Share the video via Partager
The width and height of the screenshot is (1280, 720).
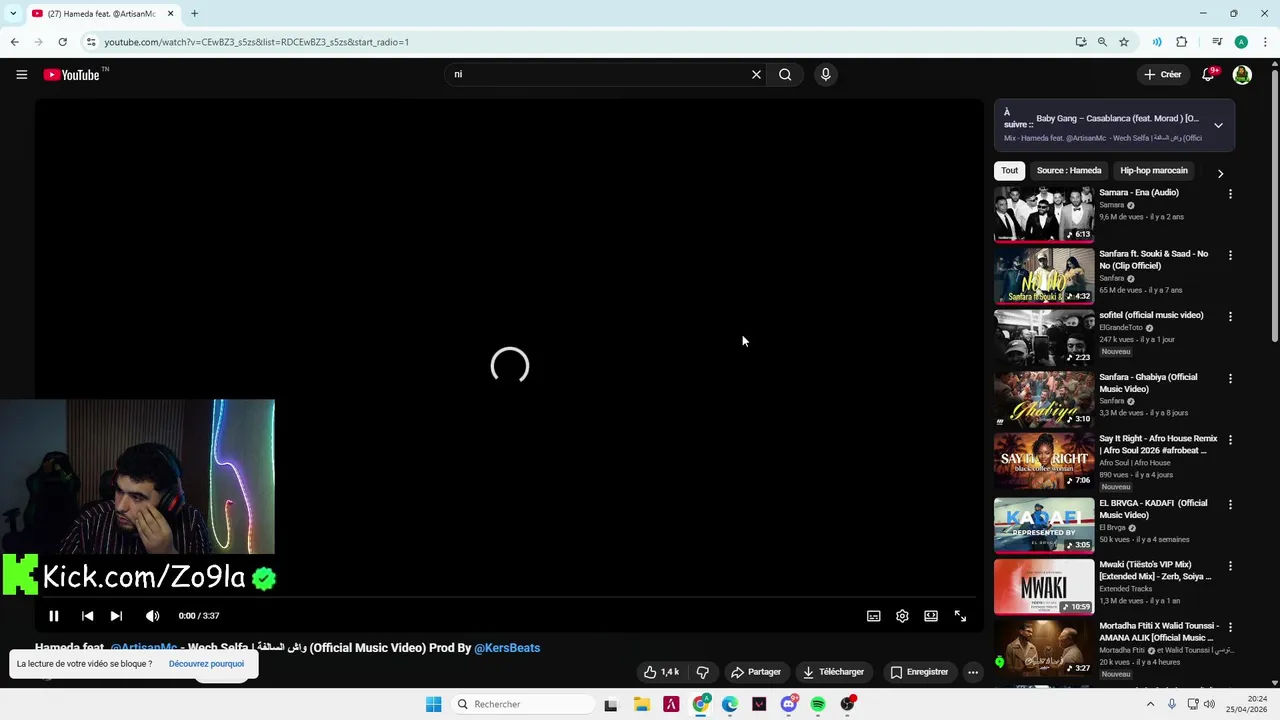(755, 672)
